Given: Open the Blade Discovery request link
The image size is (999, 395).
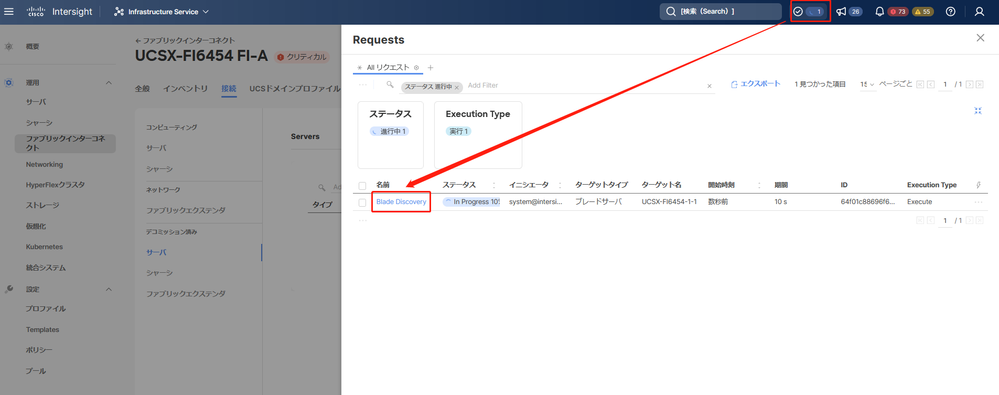Looking at the screenshot, I should 401,202.
